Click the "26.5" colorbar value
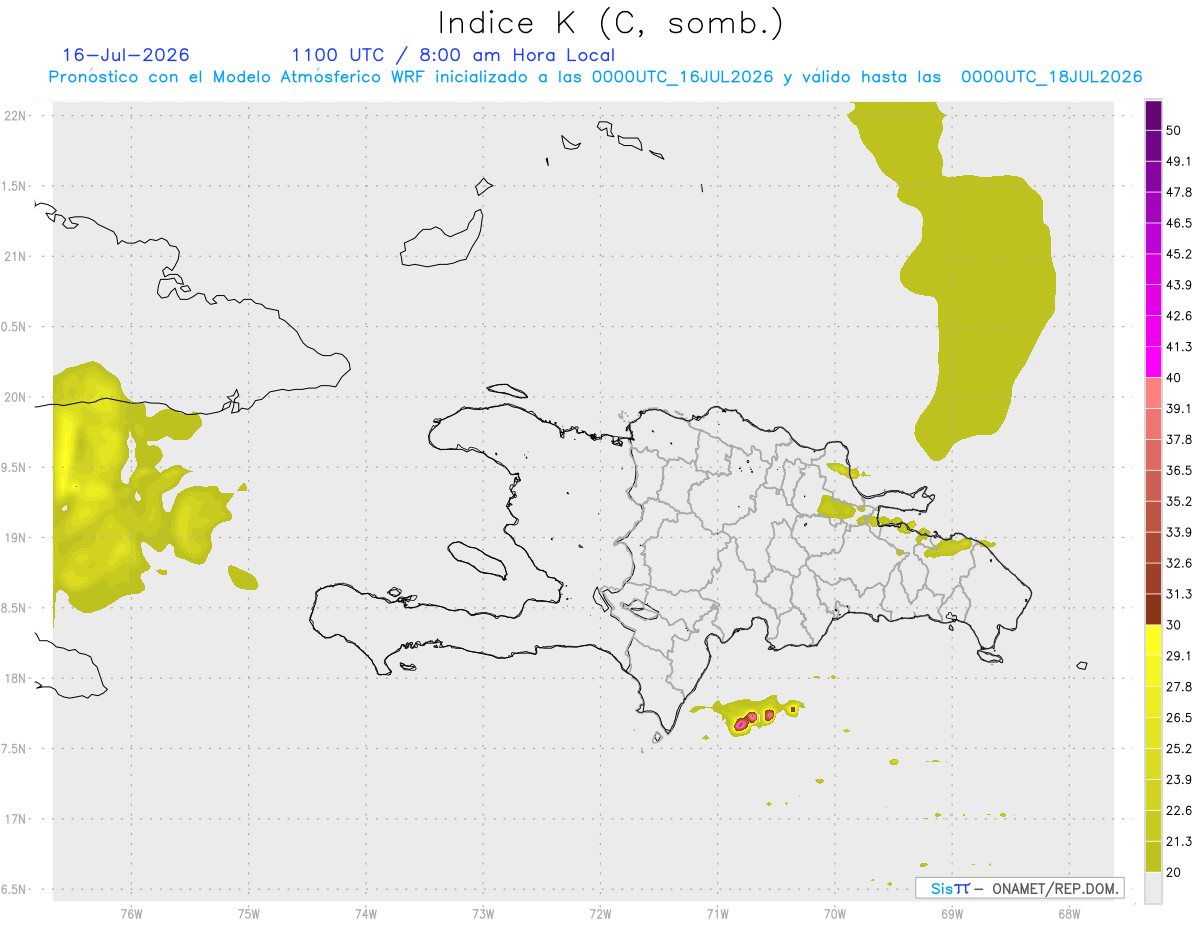Screen dimensions: 1200x927 click(x=1180, y=717)
